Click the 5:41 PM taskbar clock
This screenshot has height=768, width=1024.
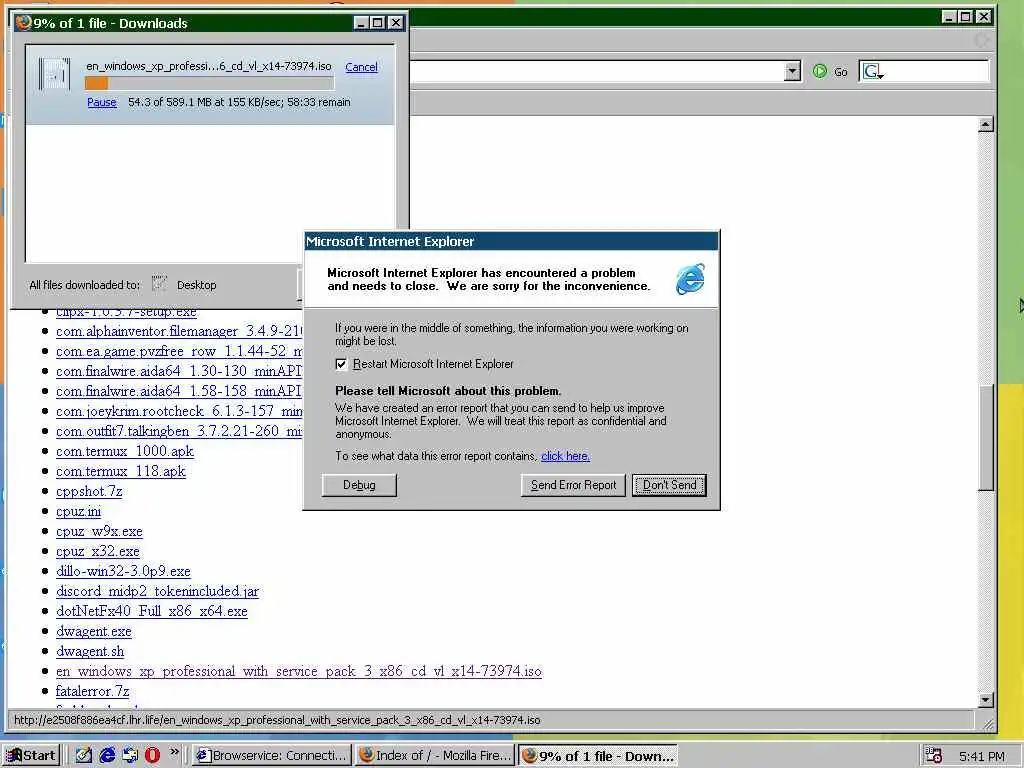(982, 756)
